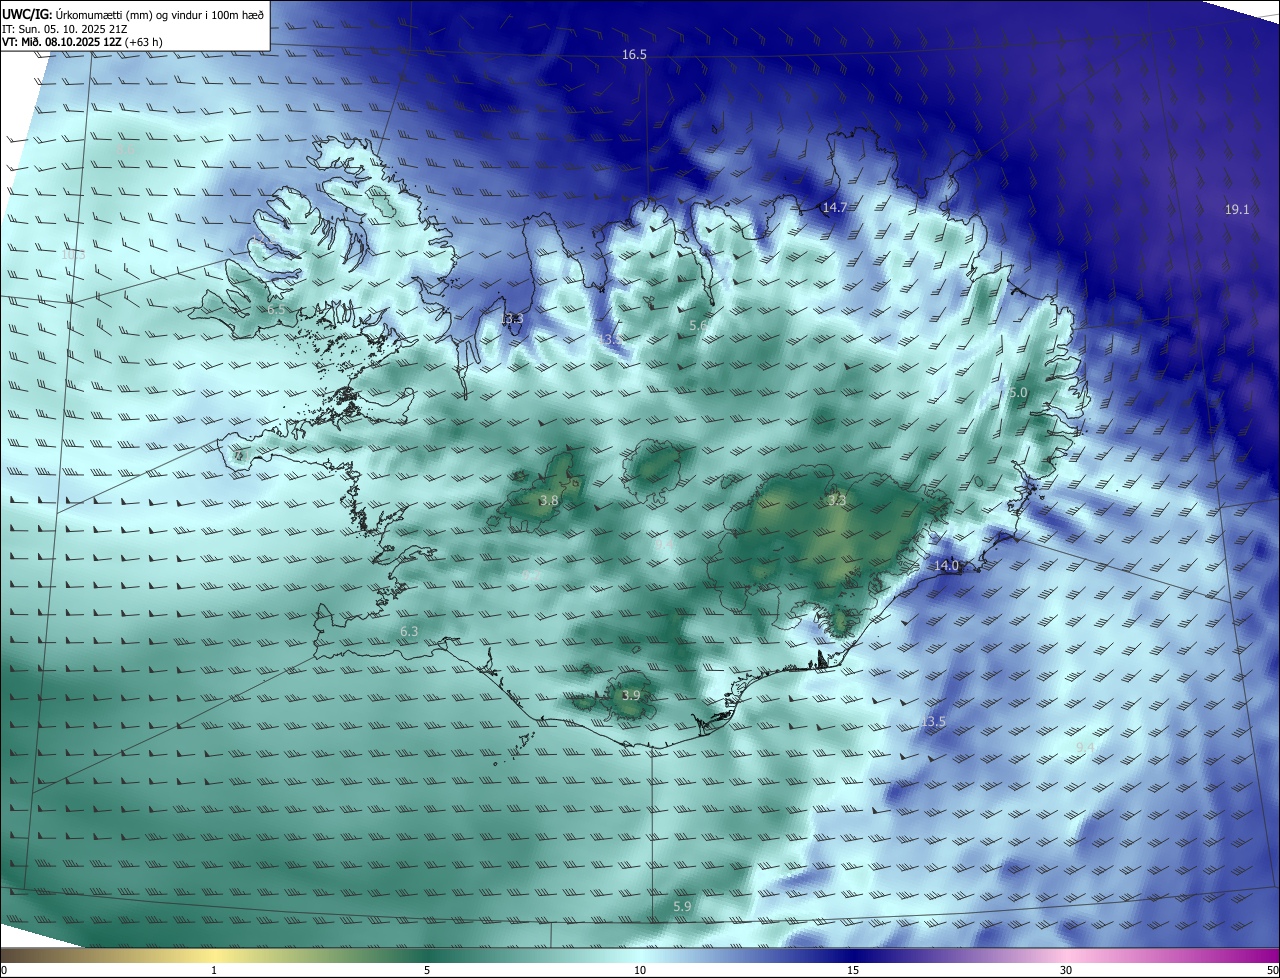Click the legend tick label 10
This screenshot has height=978, width=1280.
click(x=640, y=971)
